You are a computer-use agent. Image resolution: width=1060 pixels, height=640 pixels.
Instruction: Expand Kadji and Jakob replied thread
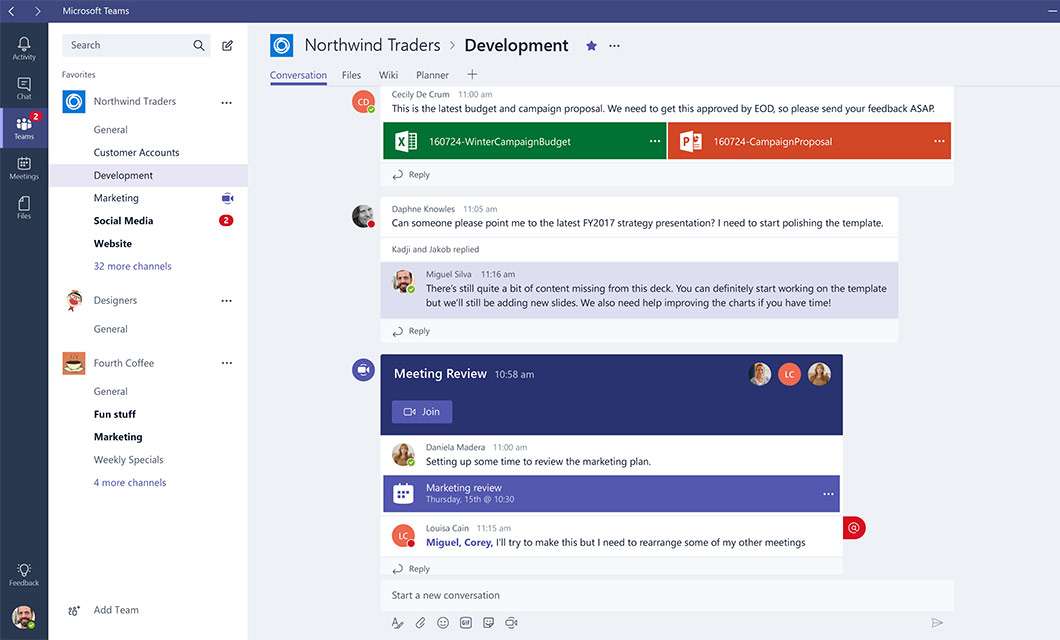pos(435,249)
